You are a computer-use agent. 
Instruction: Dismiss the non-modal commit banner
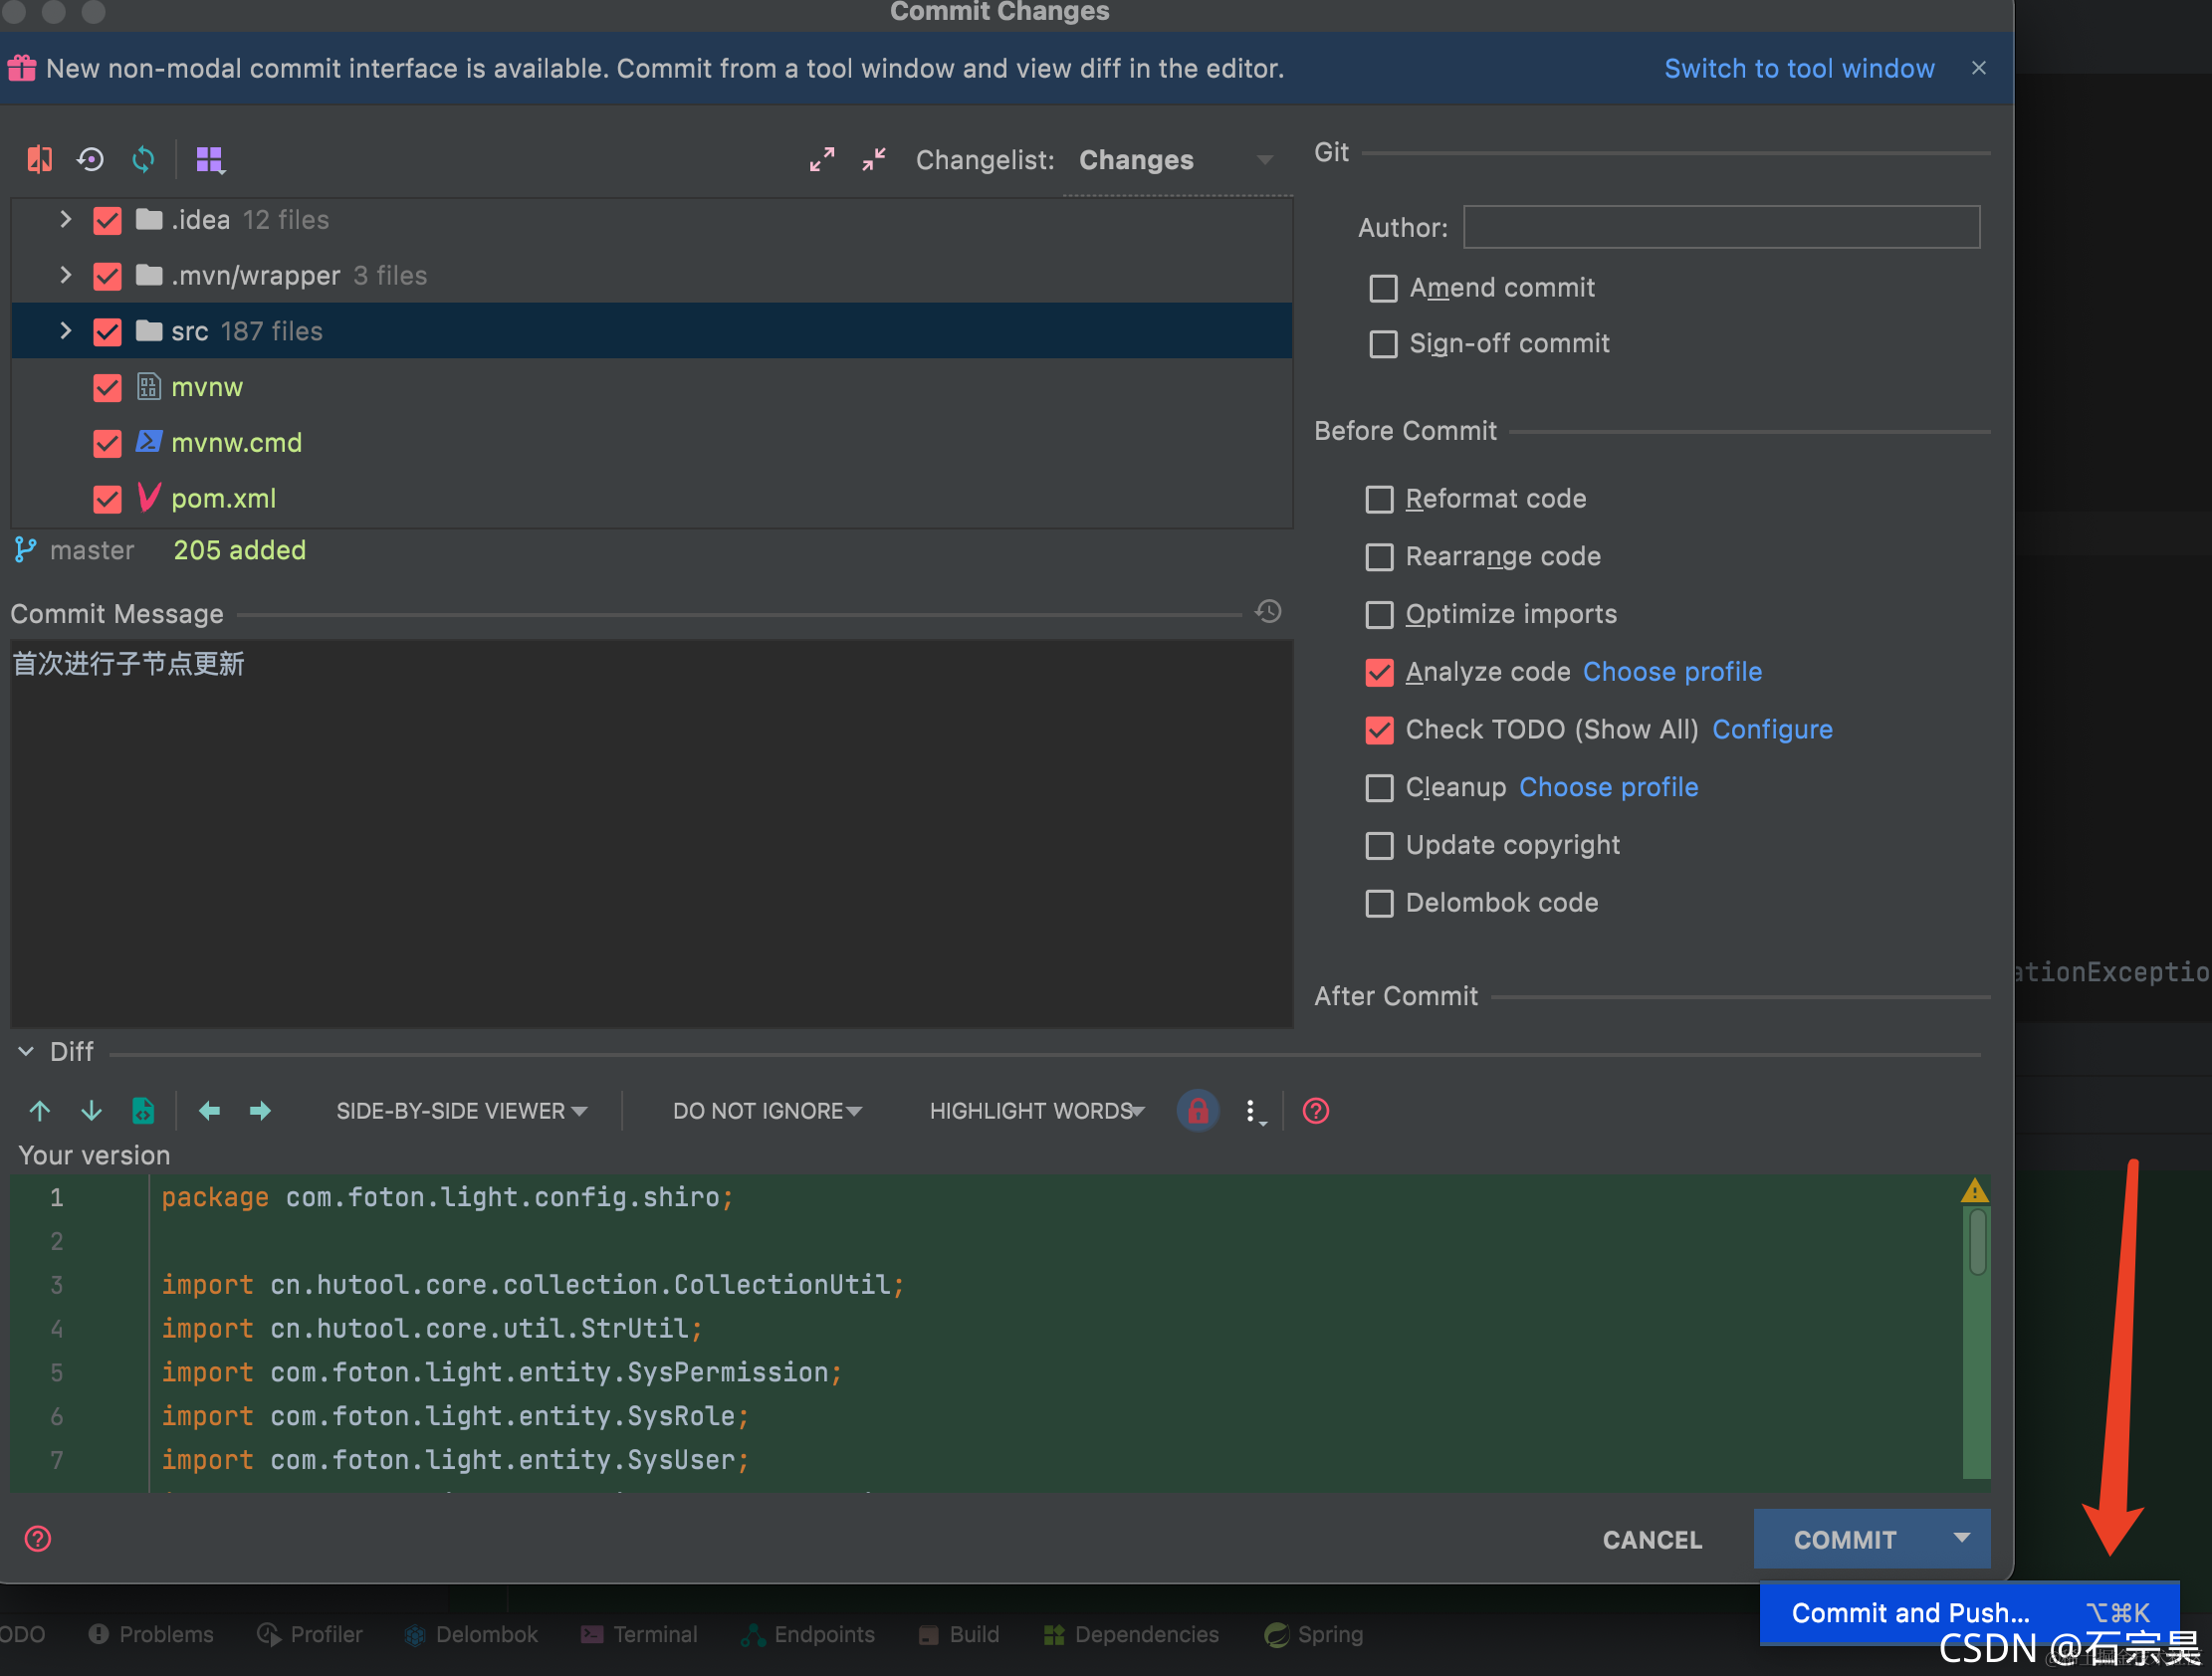(1978, 68)
